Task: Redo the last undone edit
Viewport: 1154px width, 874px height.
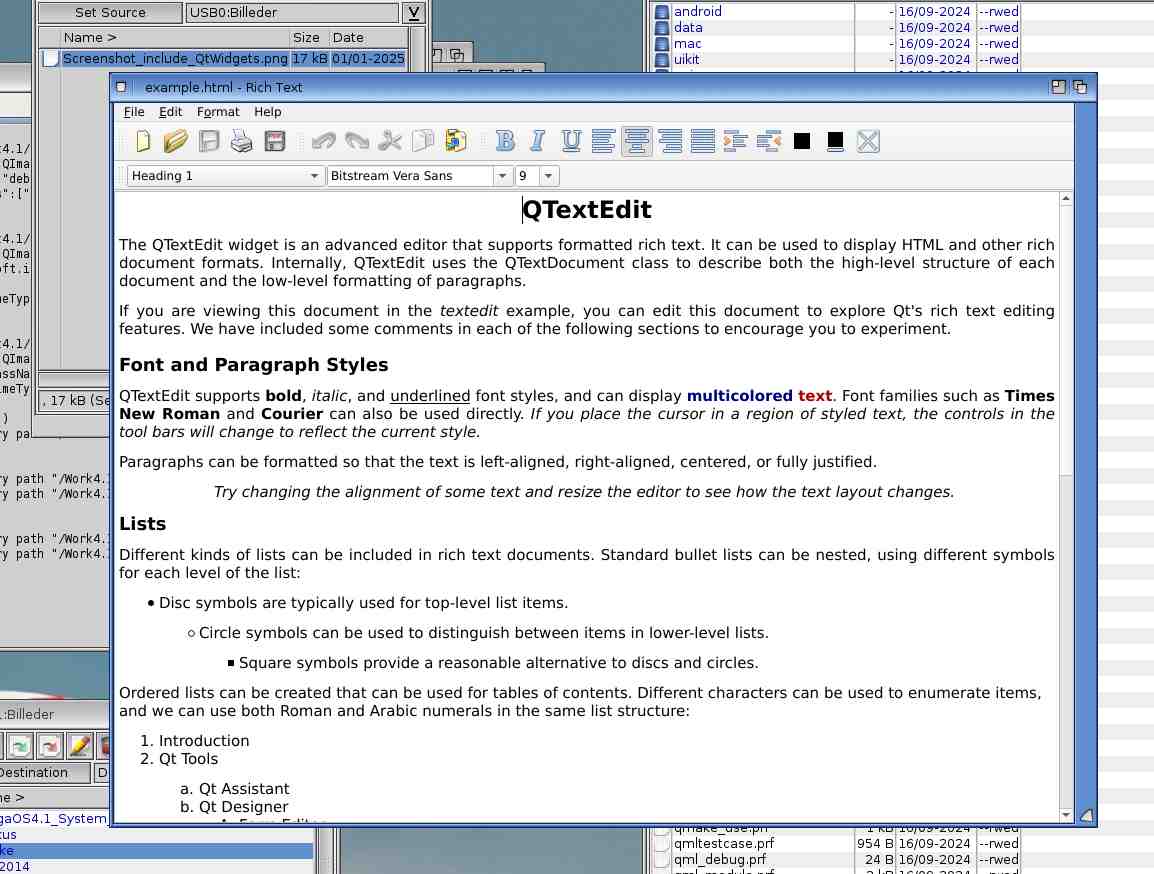Action: pos(357,141)
